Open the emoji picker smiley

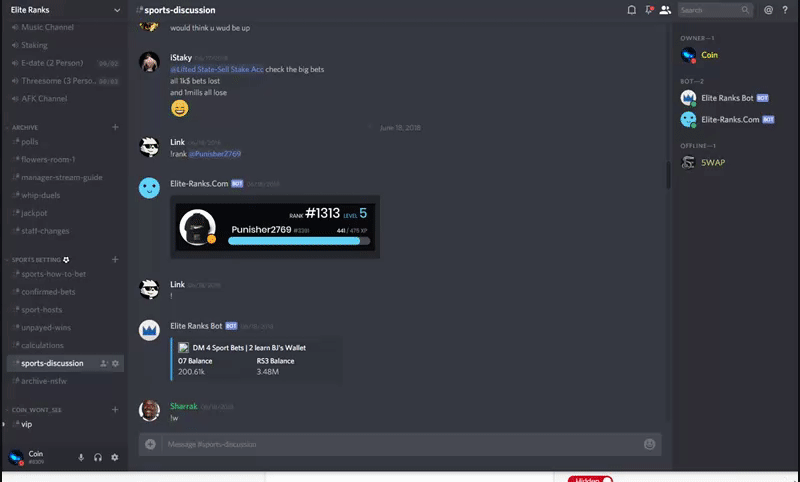(649, 444)
